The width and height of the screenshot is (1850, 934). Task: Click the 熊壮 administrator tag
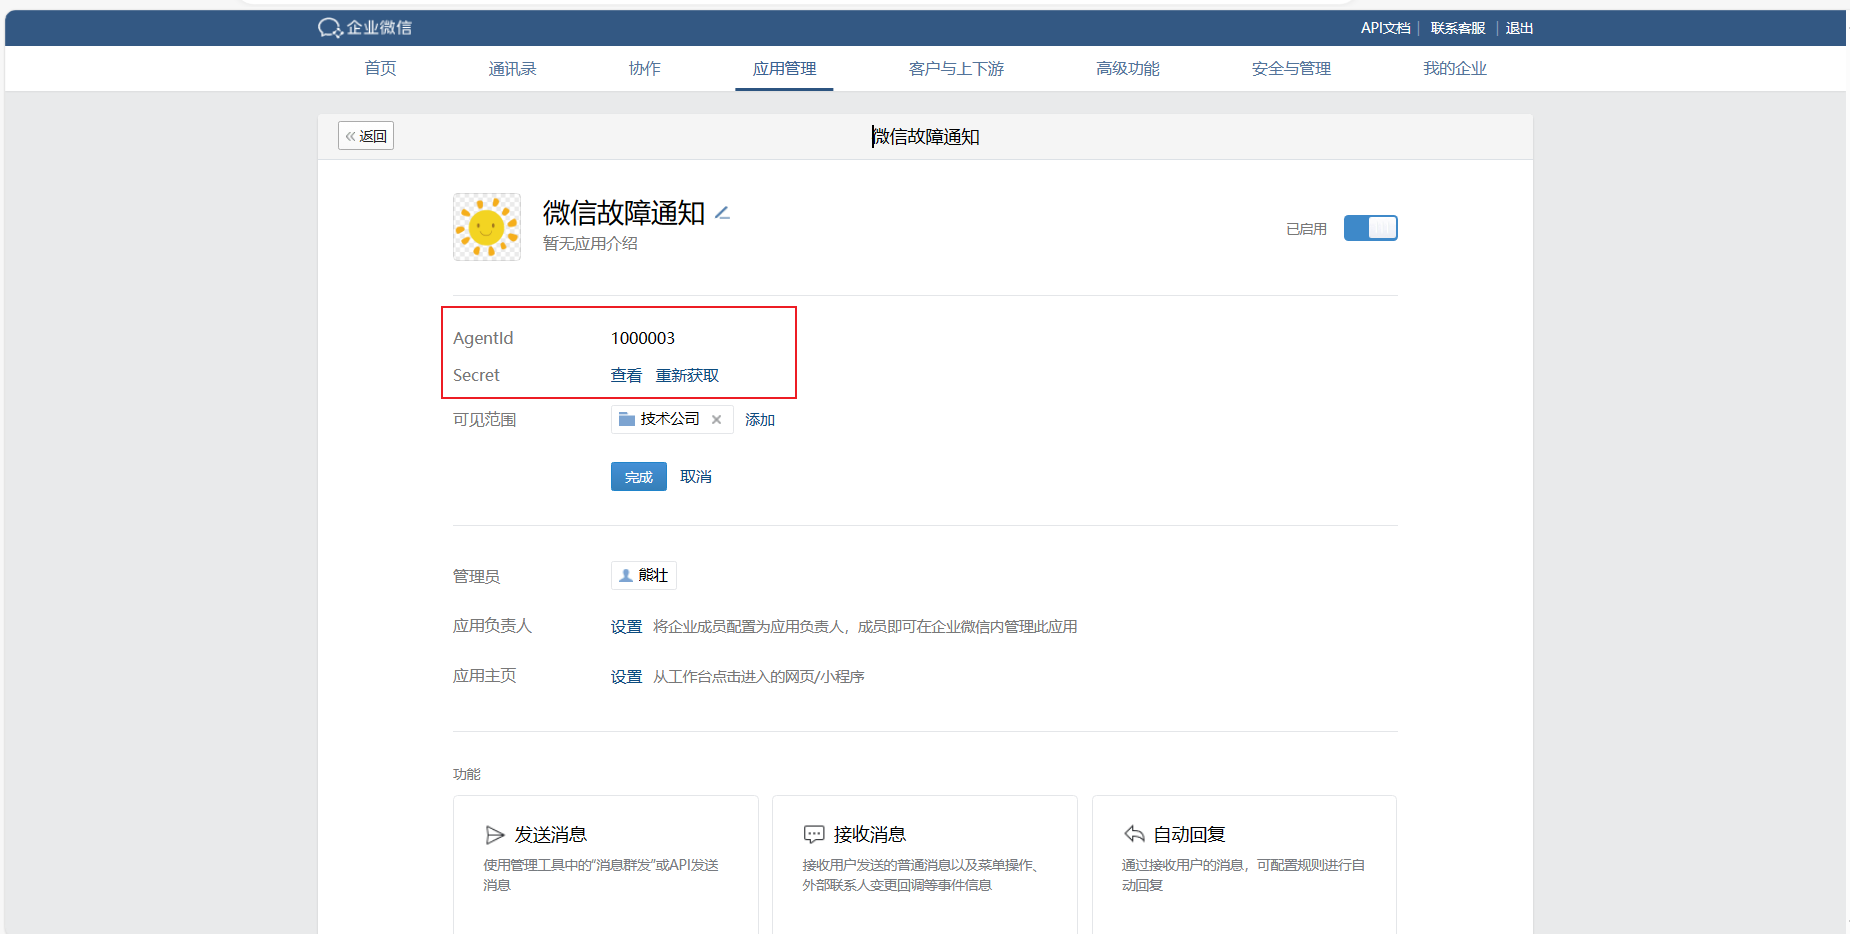click(x=644, y=576)
